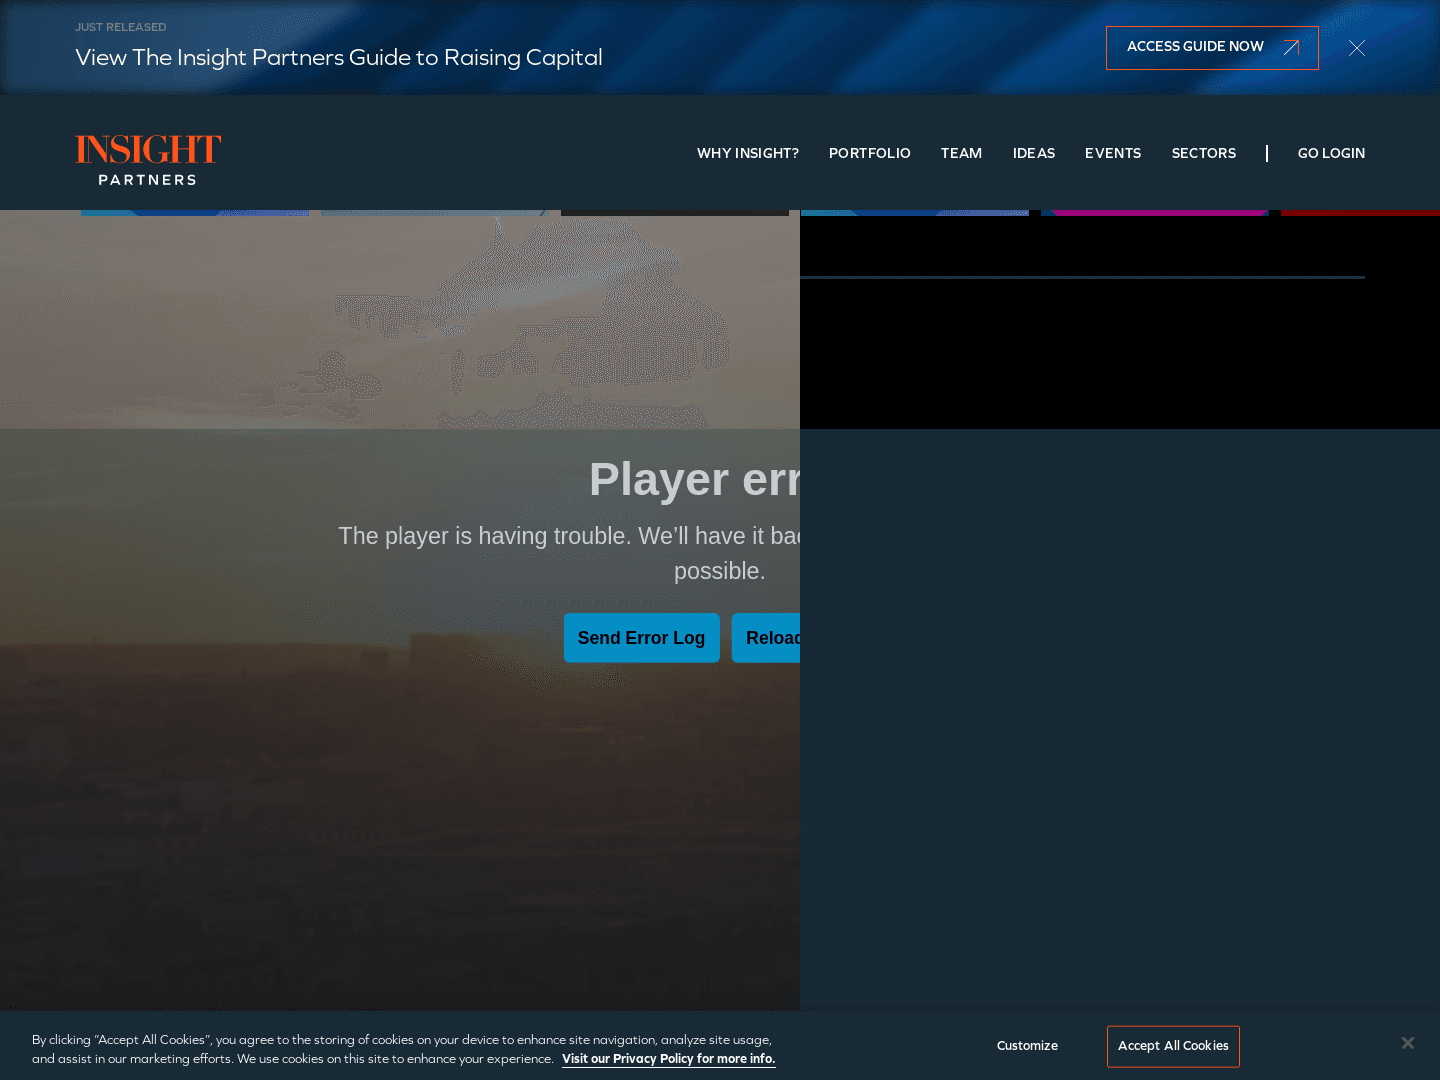The image size is (1440, 1080).
Task: Click the Guide to Raising Capital headline
Action: click(338, 58)
